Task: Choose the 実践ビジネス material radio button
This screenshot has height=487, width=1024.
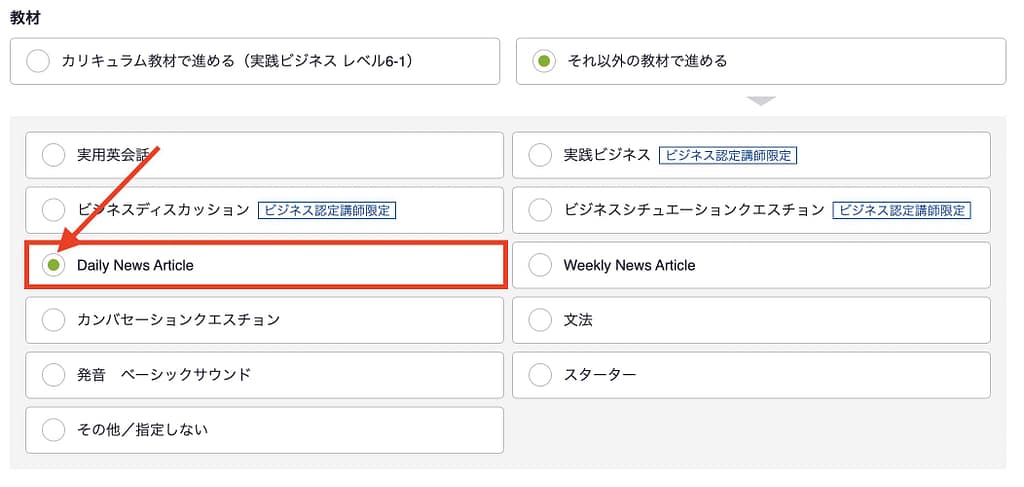Action: tap(540, 155)
